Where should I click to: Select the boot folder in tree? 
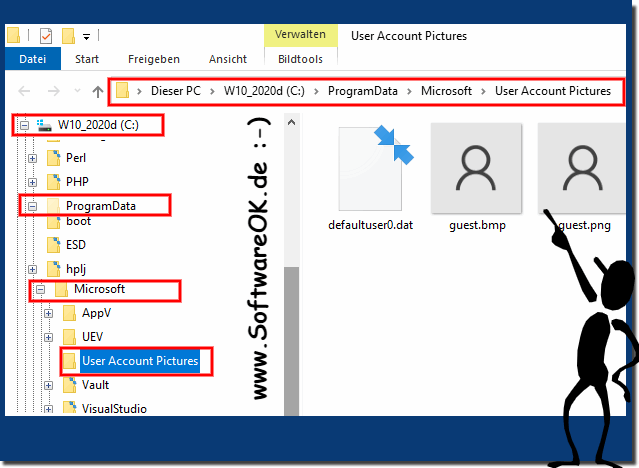coord(78,221)
